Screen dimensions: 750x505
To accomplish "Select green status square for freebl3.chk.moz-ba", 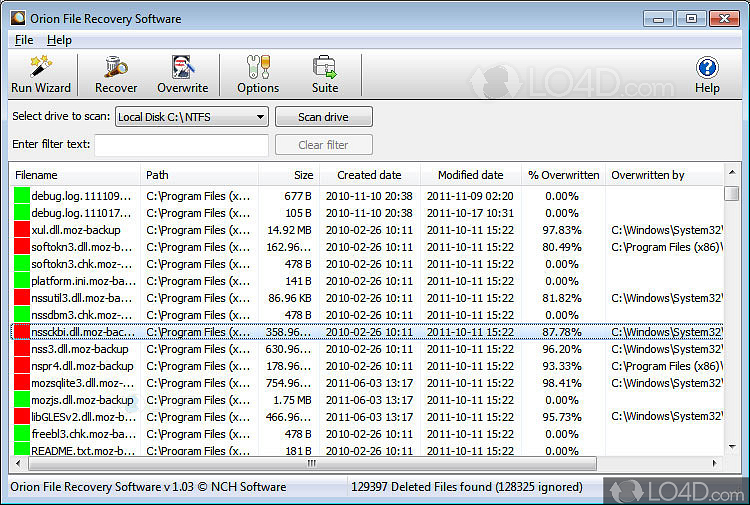I will point(22,434).
